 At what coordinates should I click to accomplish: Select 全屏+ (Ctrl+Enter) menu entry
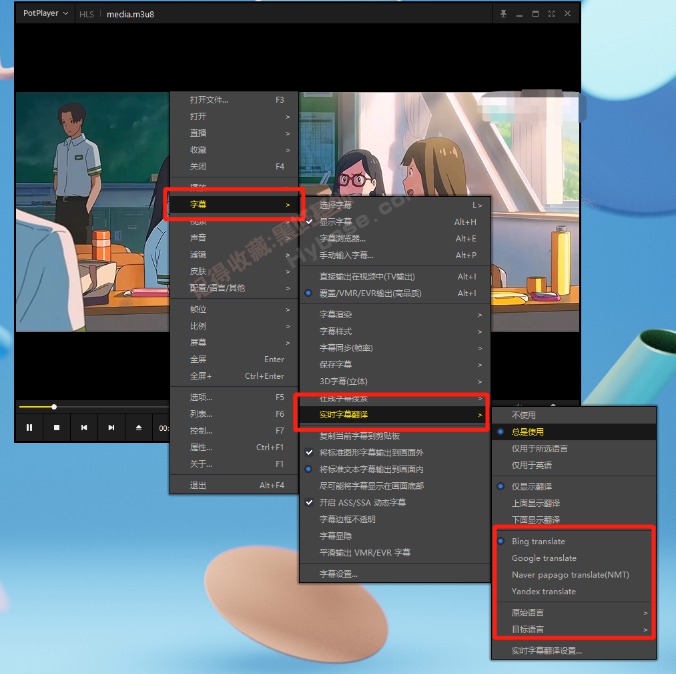(234, 376)
